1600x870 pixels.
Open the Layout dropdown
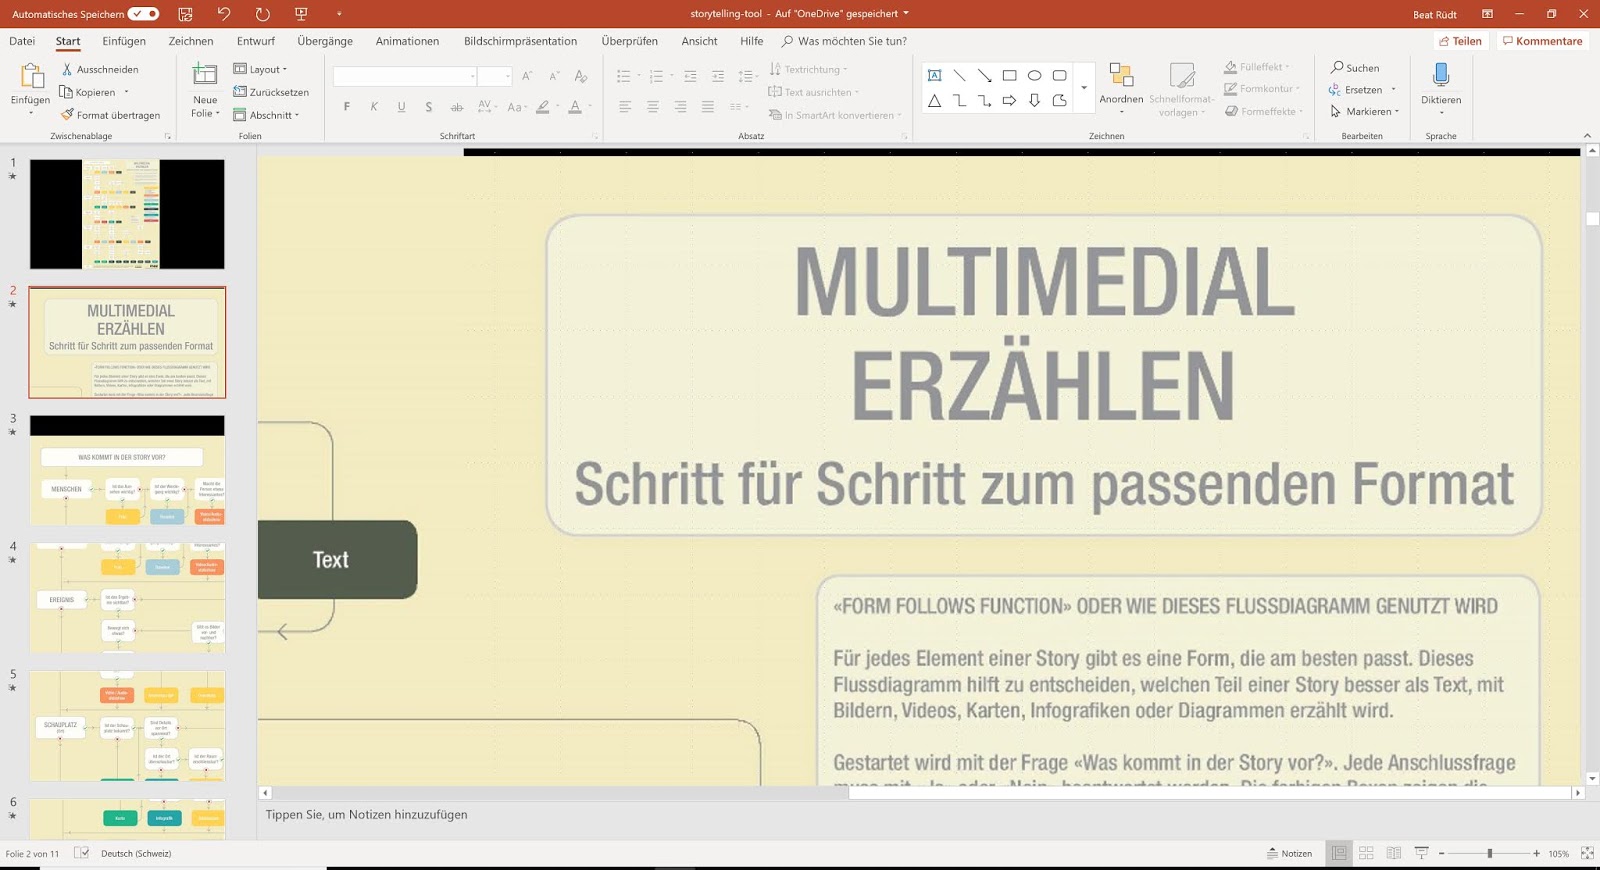(x=260, y=69)
